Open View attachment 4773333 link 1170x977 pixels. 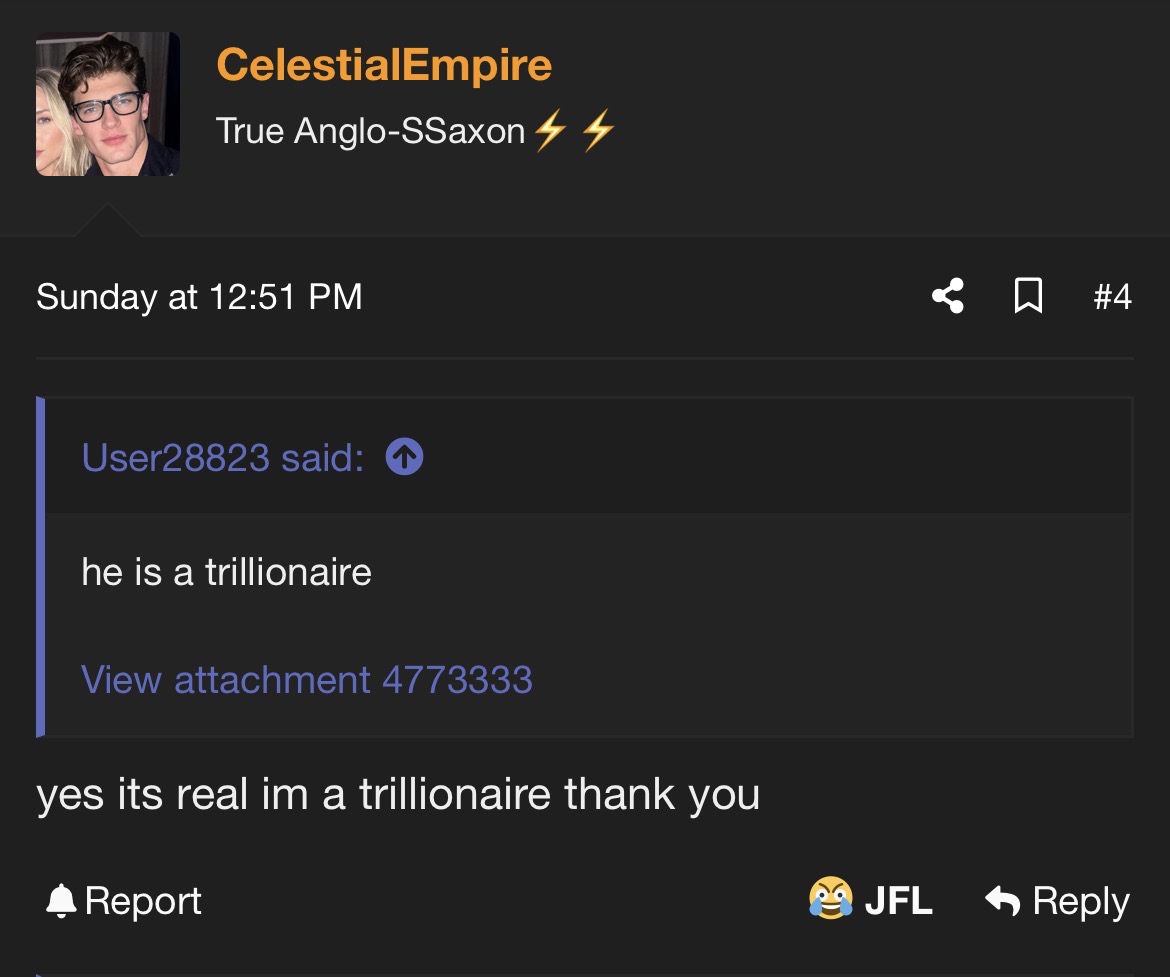(x=306, y=680)
